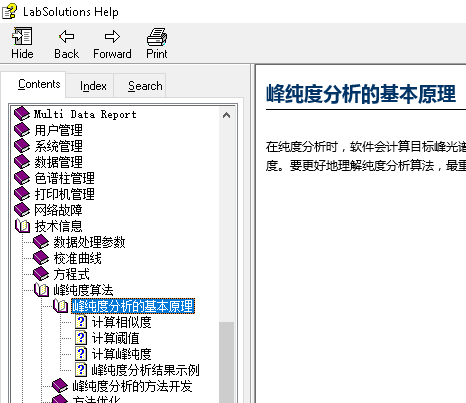Open the 计算相似度 help topic

tap(121, 322)
